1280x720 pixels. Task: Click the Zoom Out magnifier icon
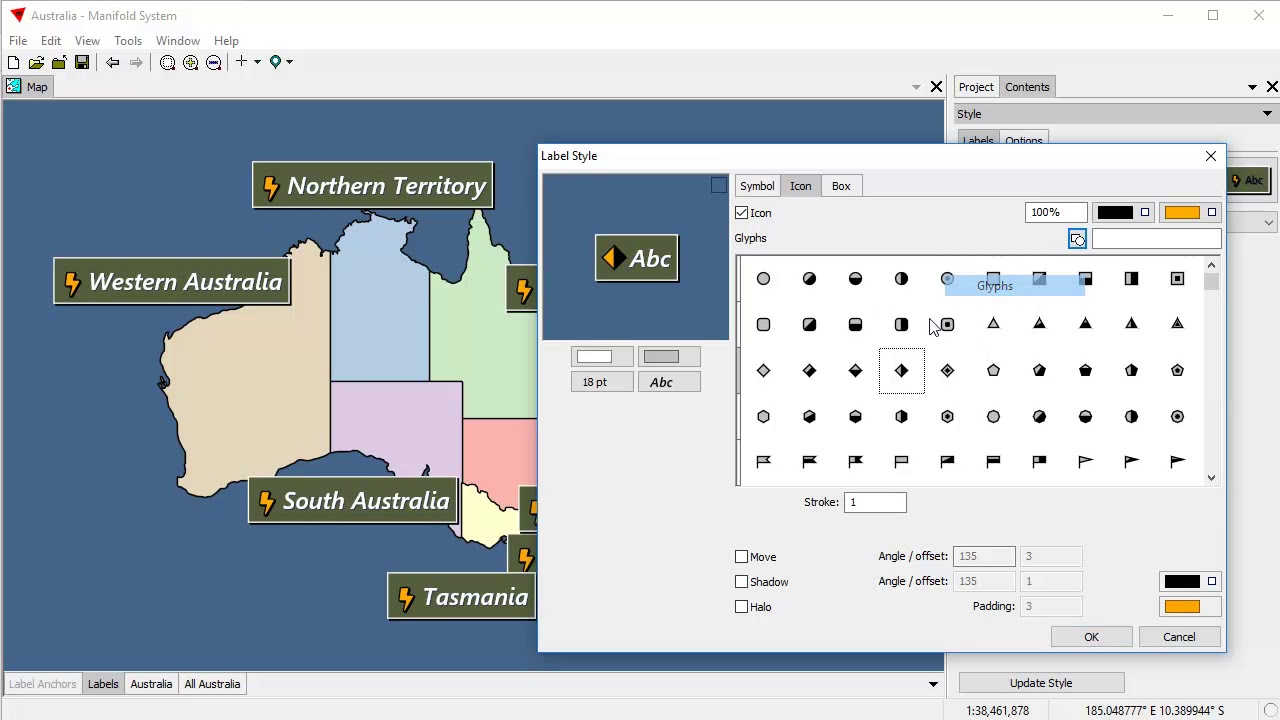click(x=213, y=62)
